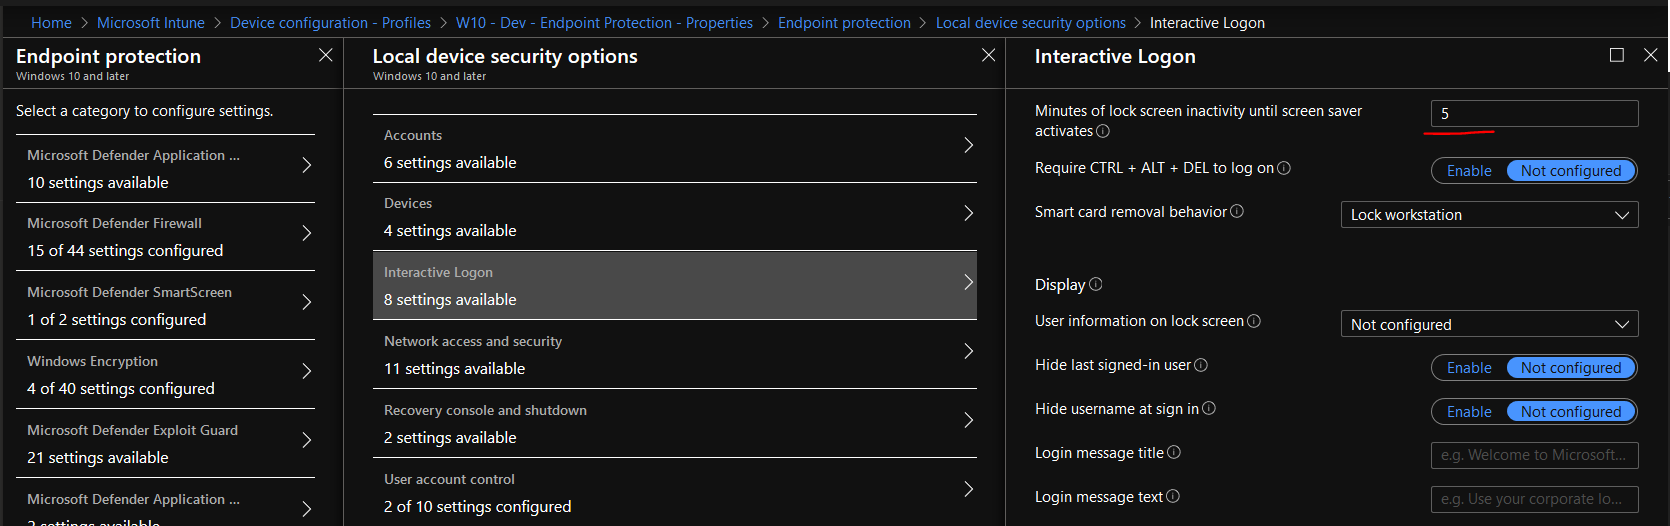Go to Microsoft Intune breadcrumb link
This screenshot has width=1670, height=526.
151,23
